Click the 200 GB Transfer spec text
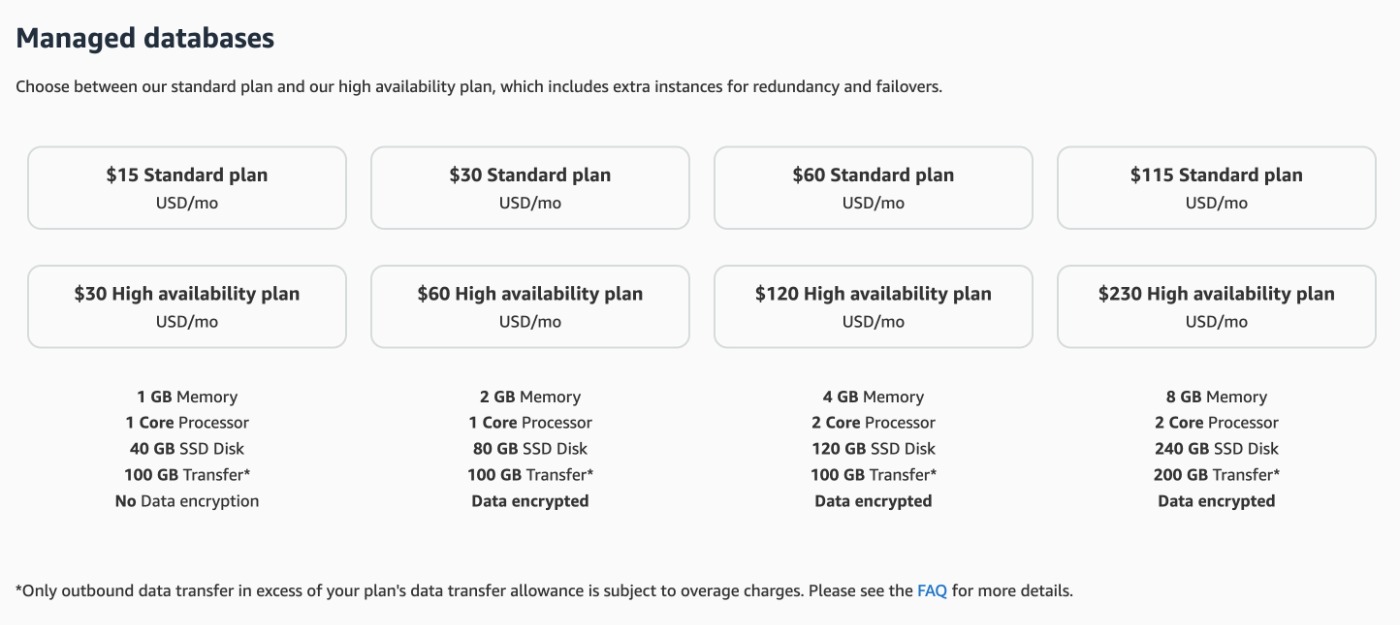This screenshot has width=1400, height=625. pos(1217,474)
